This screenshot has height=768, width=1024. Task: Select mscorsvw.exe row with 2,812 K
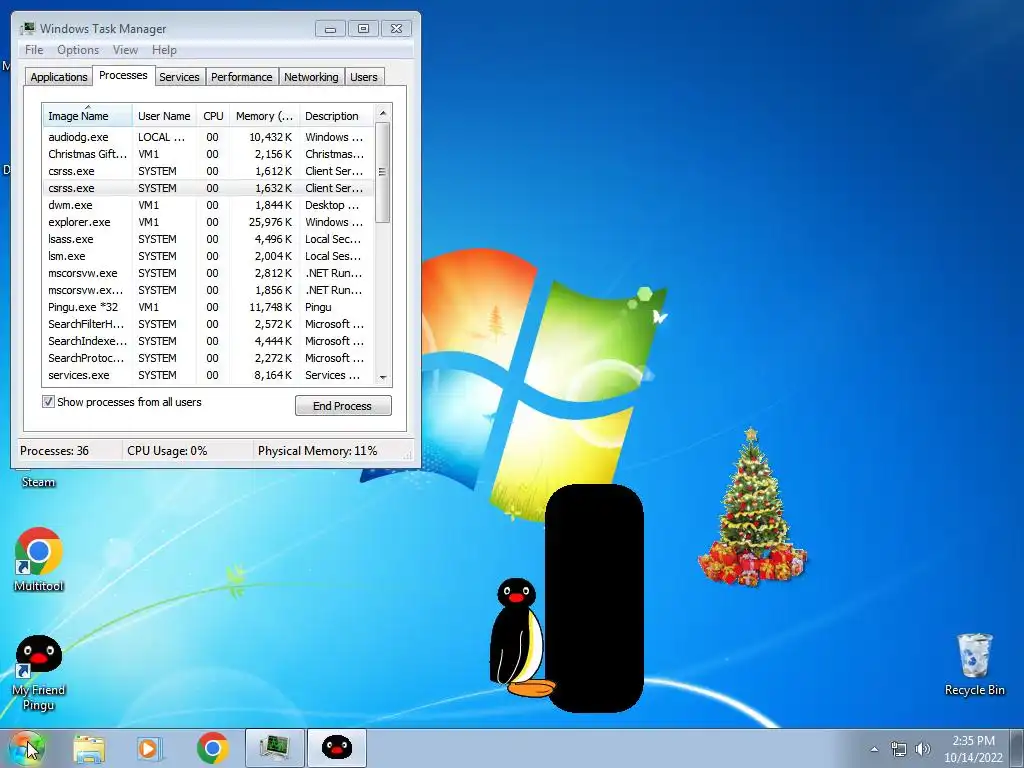(208, 273)
